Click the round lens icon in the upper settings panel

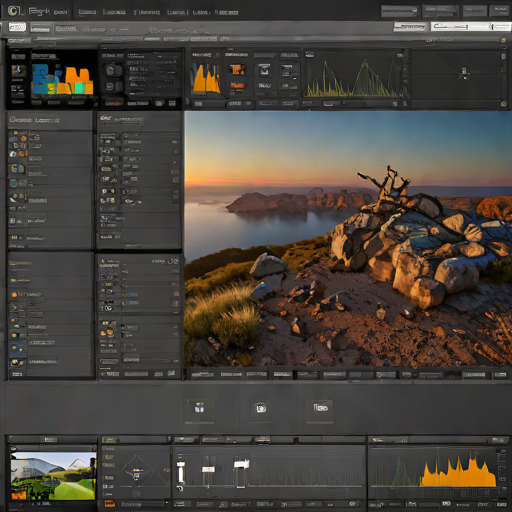pos(110,70)
